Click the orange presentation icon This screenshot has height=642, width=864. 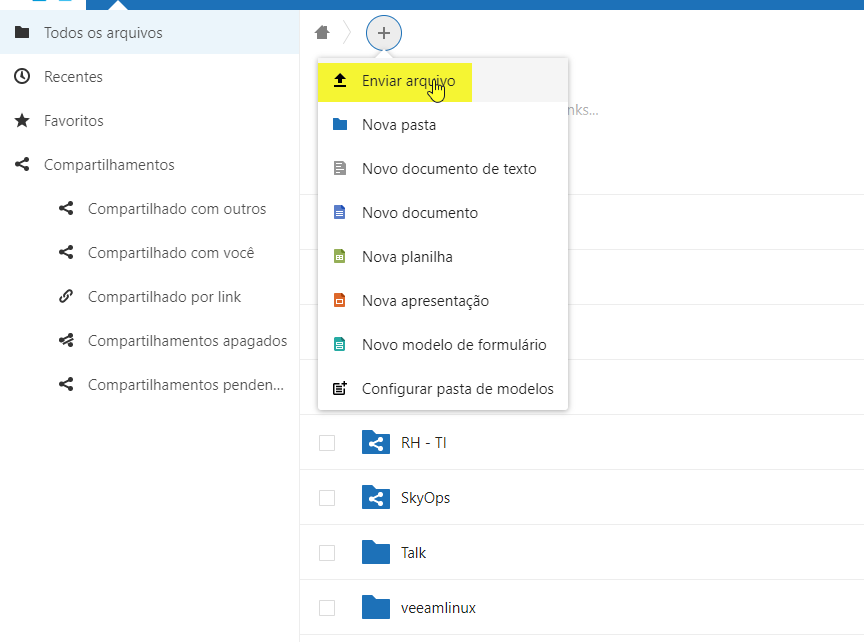pyautogui.click(x=340, y=300)
